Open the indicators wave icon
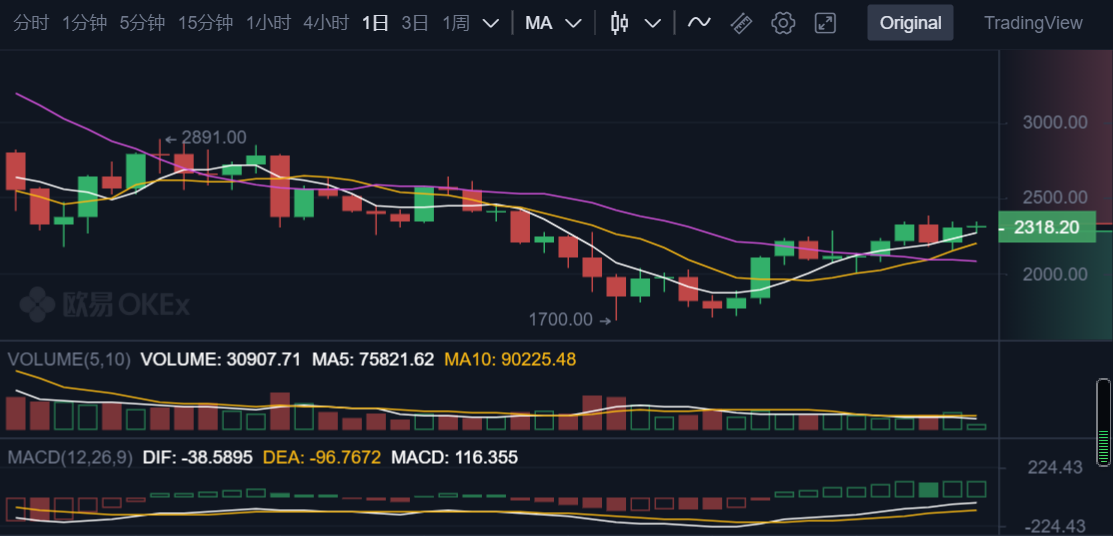 [x=698, y=23]
